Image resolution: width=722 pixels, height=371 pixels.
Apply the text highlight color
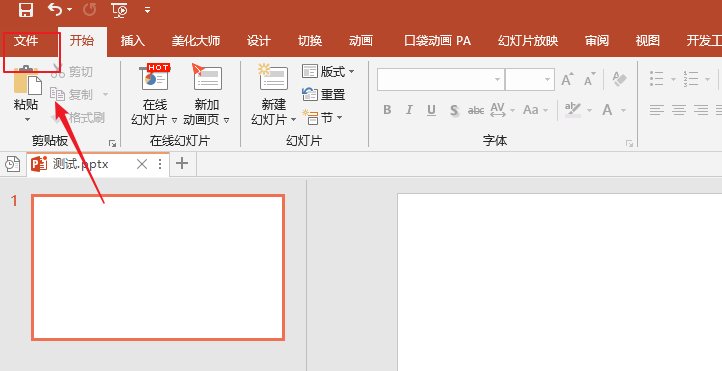coord(573,110)
